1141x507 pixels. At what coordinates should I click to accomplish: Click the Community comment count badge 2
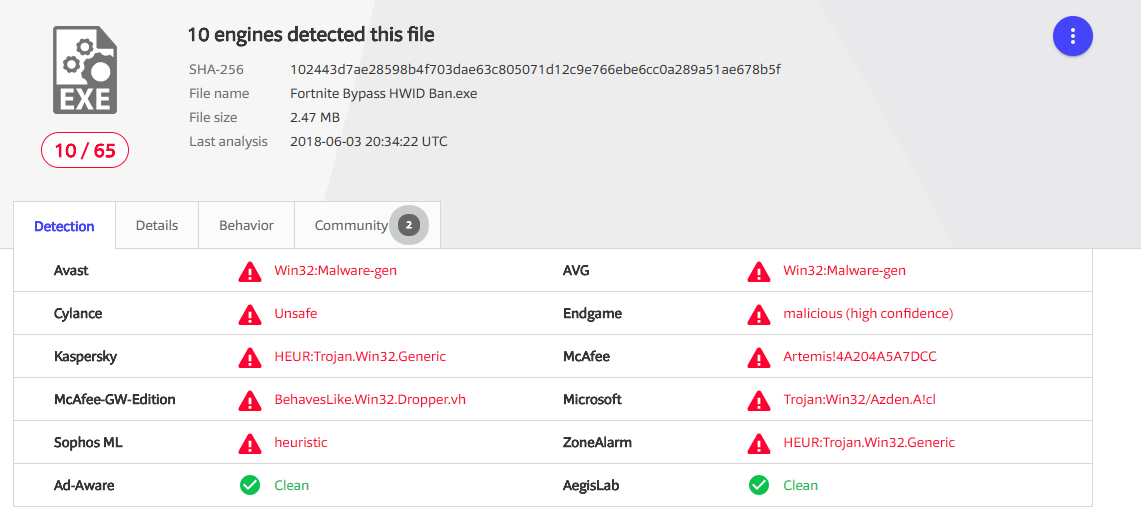pos(409,225)
